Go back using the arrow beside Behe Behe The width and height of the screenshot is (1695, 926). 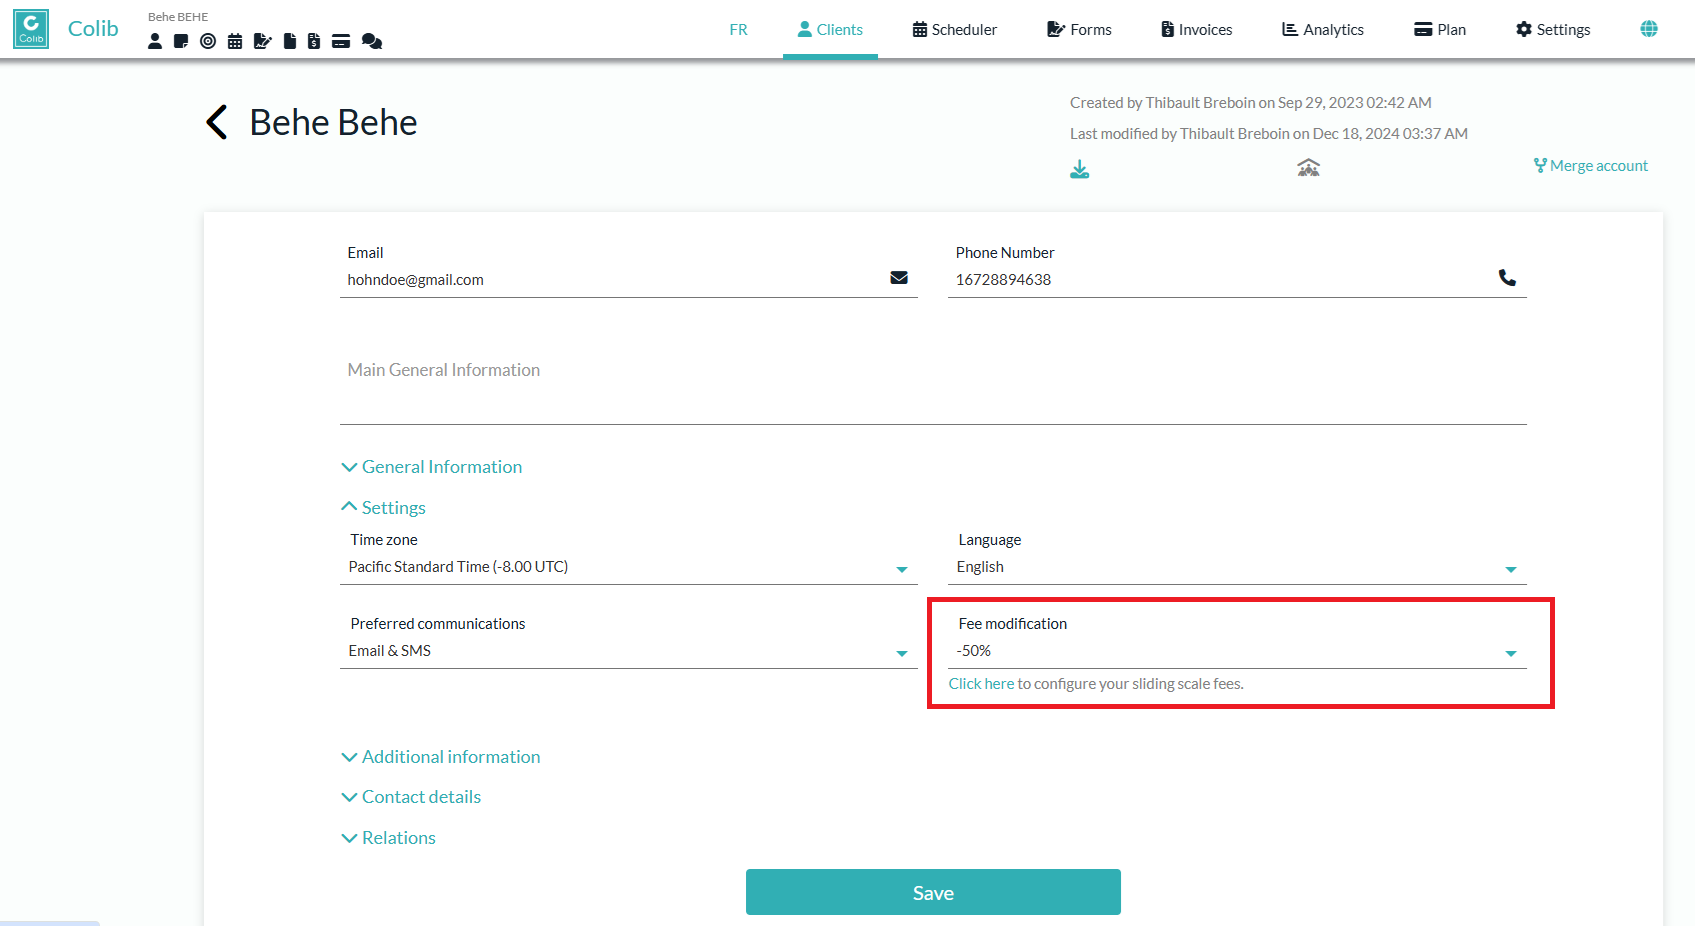(x=217, y=122)
